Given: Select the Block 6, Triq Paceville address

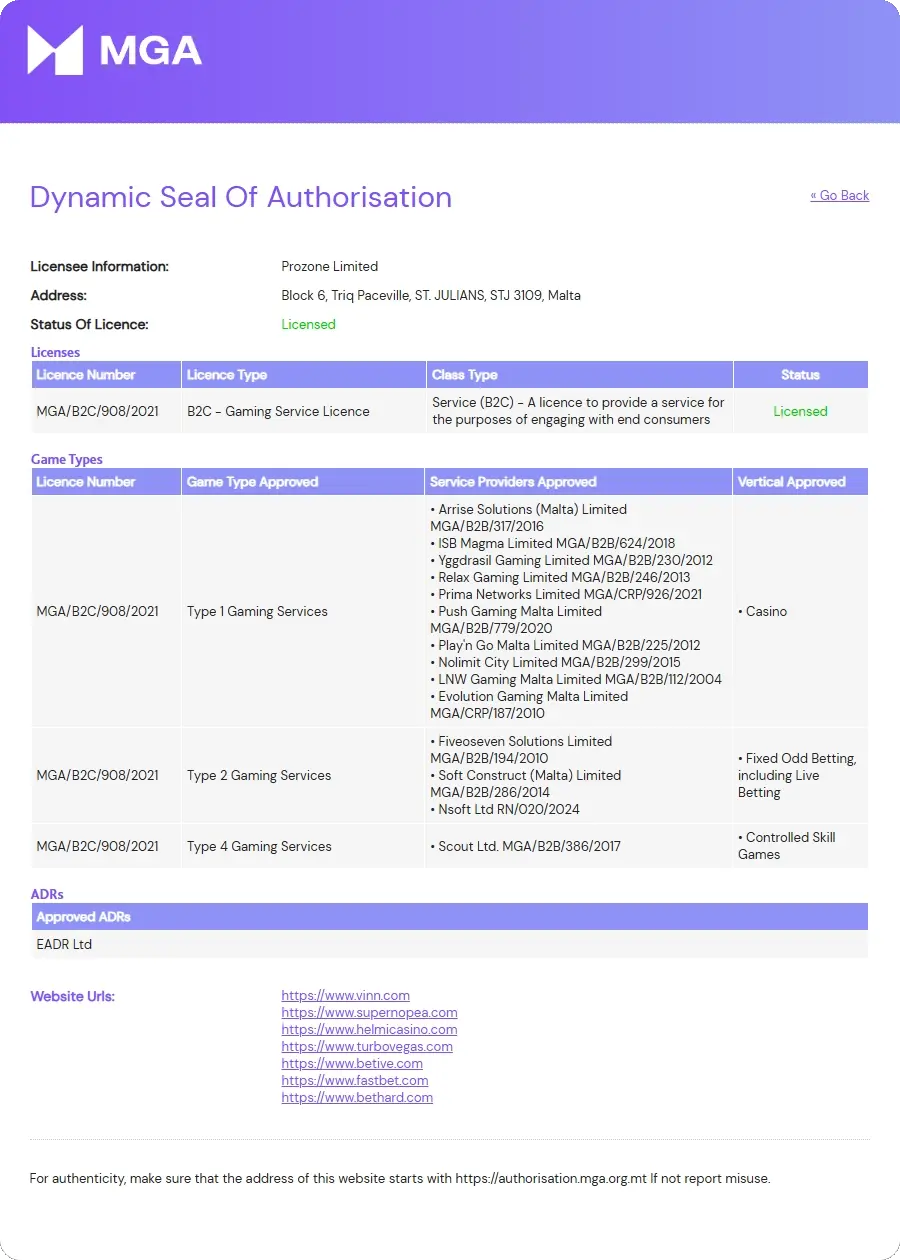Looking at the screenshot, I should (431, 295).
